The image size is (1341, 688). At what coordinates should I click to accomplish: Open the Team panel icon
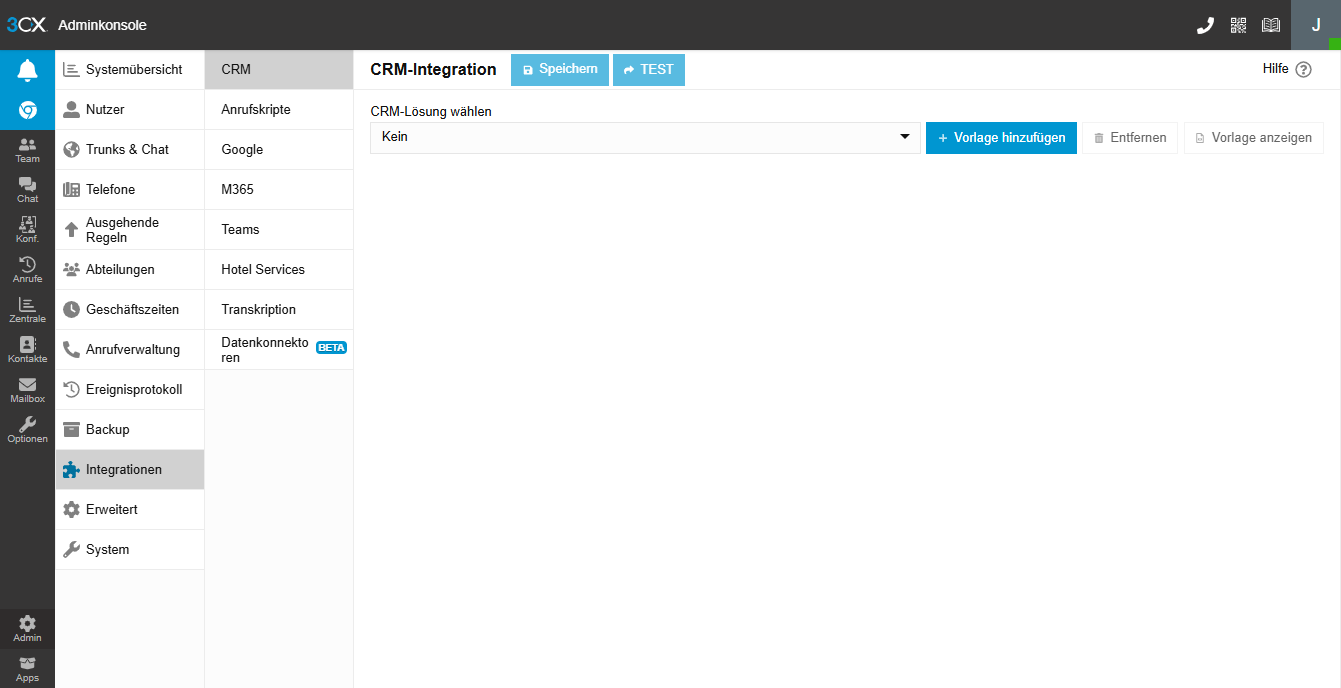[x=27, y=150]
